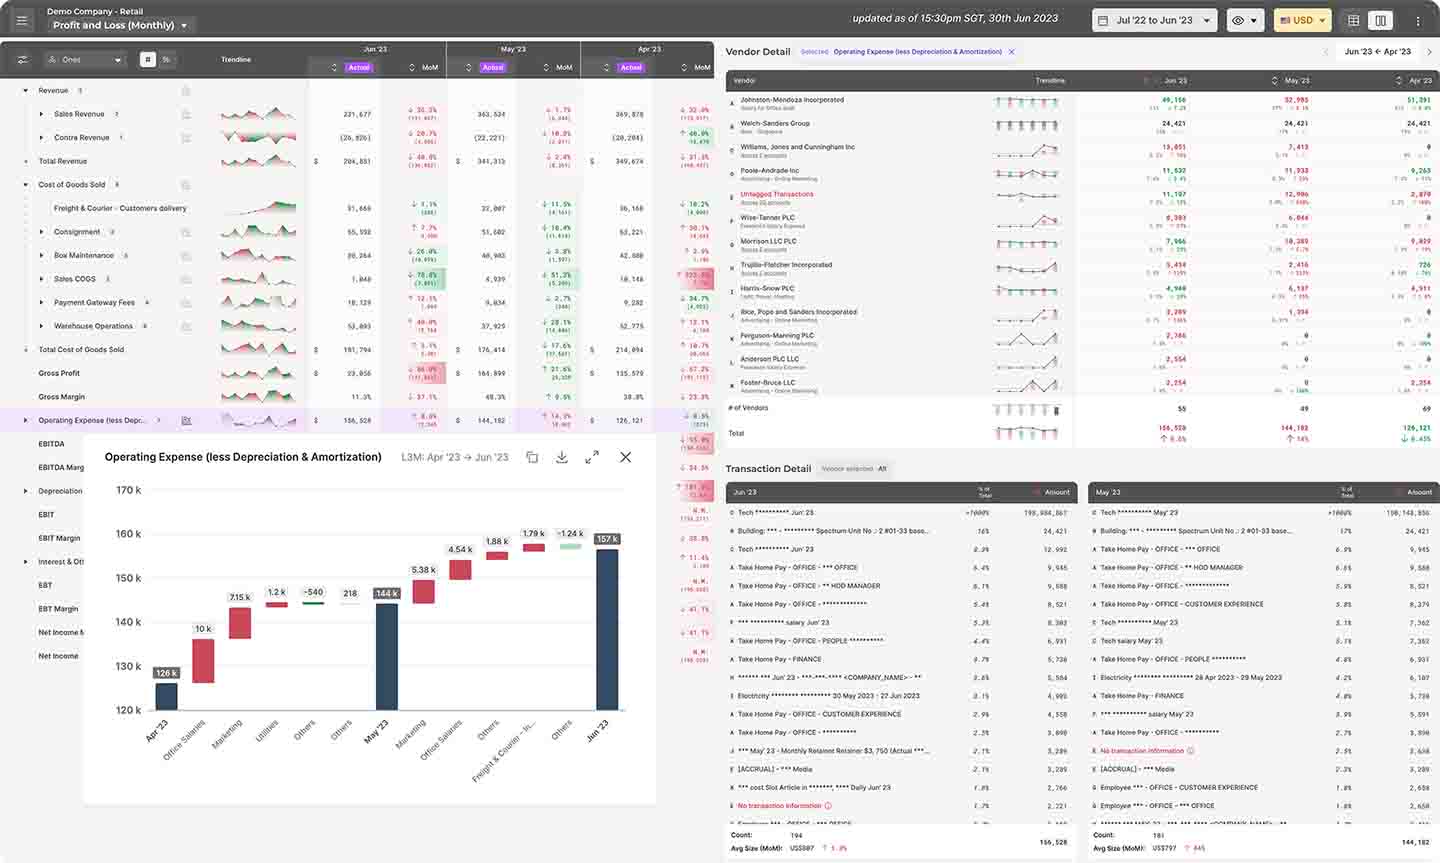Sort Vendor Detail May '23 column

click(1274, 80)
